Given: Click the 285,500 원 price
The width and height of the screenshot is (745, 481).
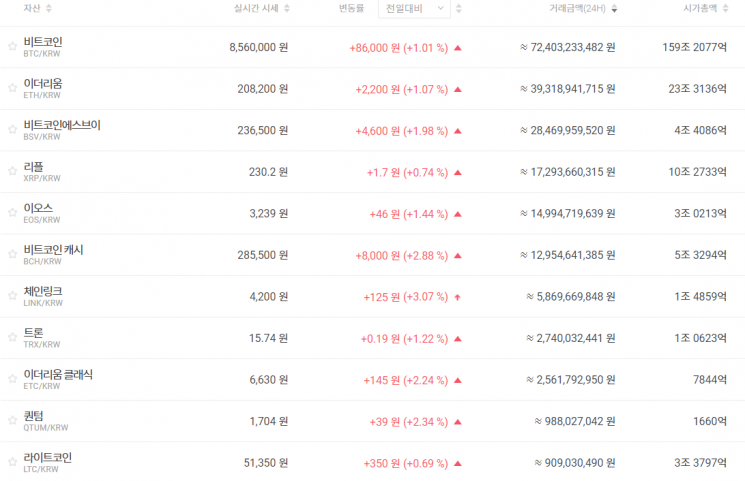Looking at the screenshot, I should 263,255.
